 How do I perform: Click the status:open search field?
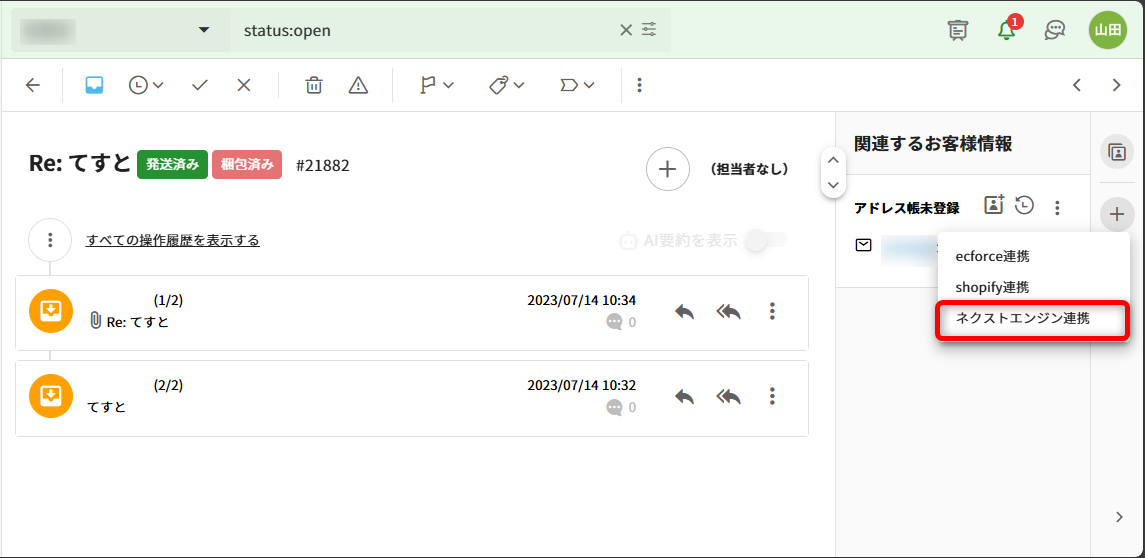click(x=425, y=30)
